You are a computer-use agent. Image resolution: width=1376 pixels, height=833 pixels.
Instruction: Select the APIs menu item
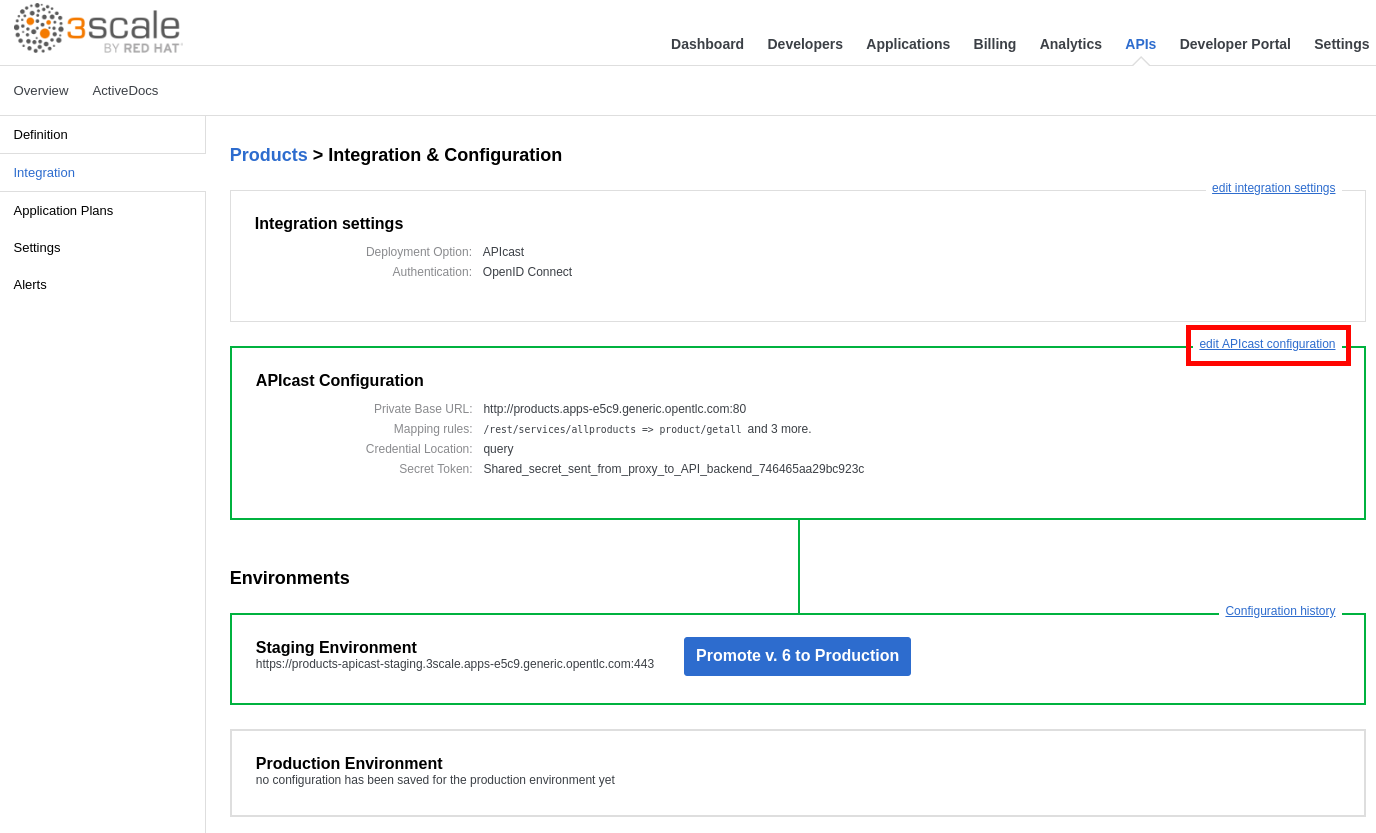tap(1140, 44)
